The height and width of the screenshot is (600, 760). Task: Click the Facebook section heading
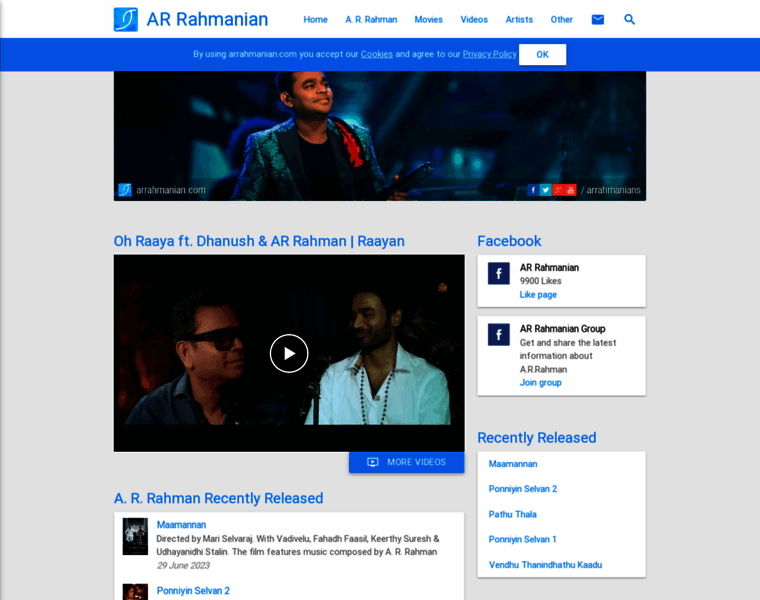(x=509, y=241)
